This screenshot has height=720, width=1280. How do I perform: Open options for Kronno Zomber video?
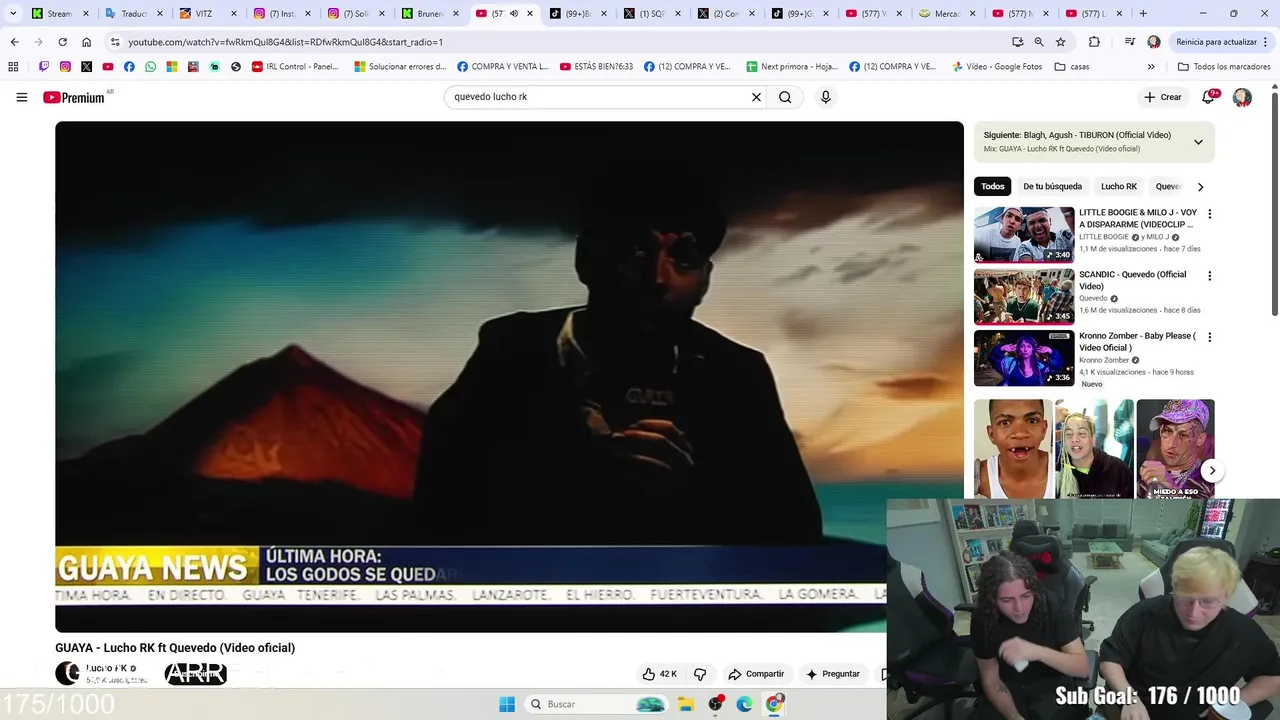1209,338
